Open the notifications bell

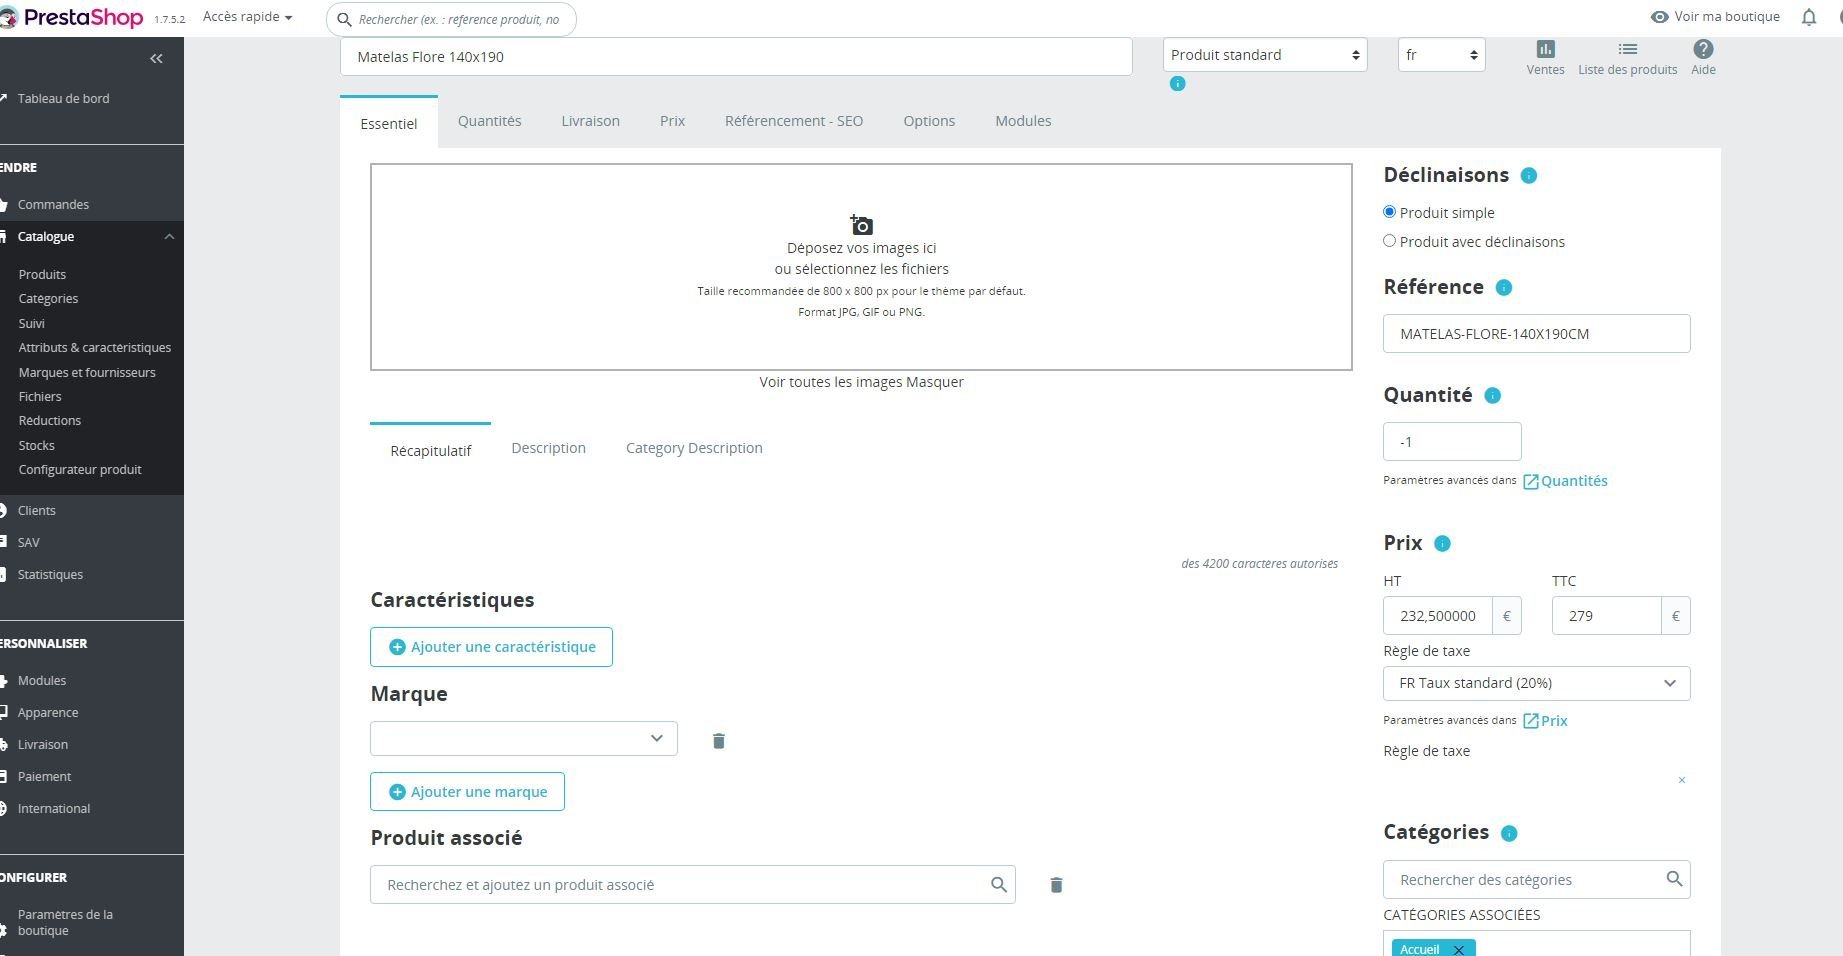point(1808,17)
